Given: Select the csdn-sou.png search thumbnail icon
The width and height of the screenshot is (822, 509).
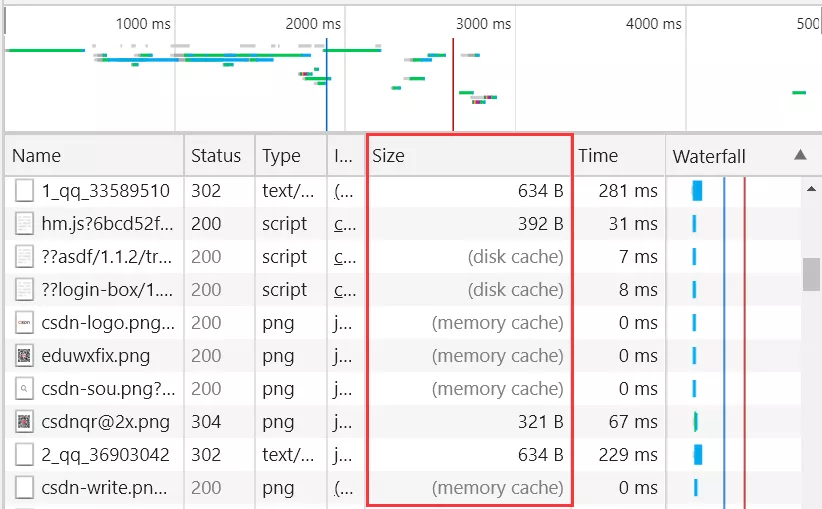Looking at the screenshot, I should pyautogui.click(x=24, y=389).
